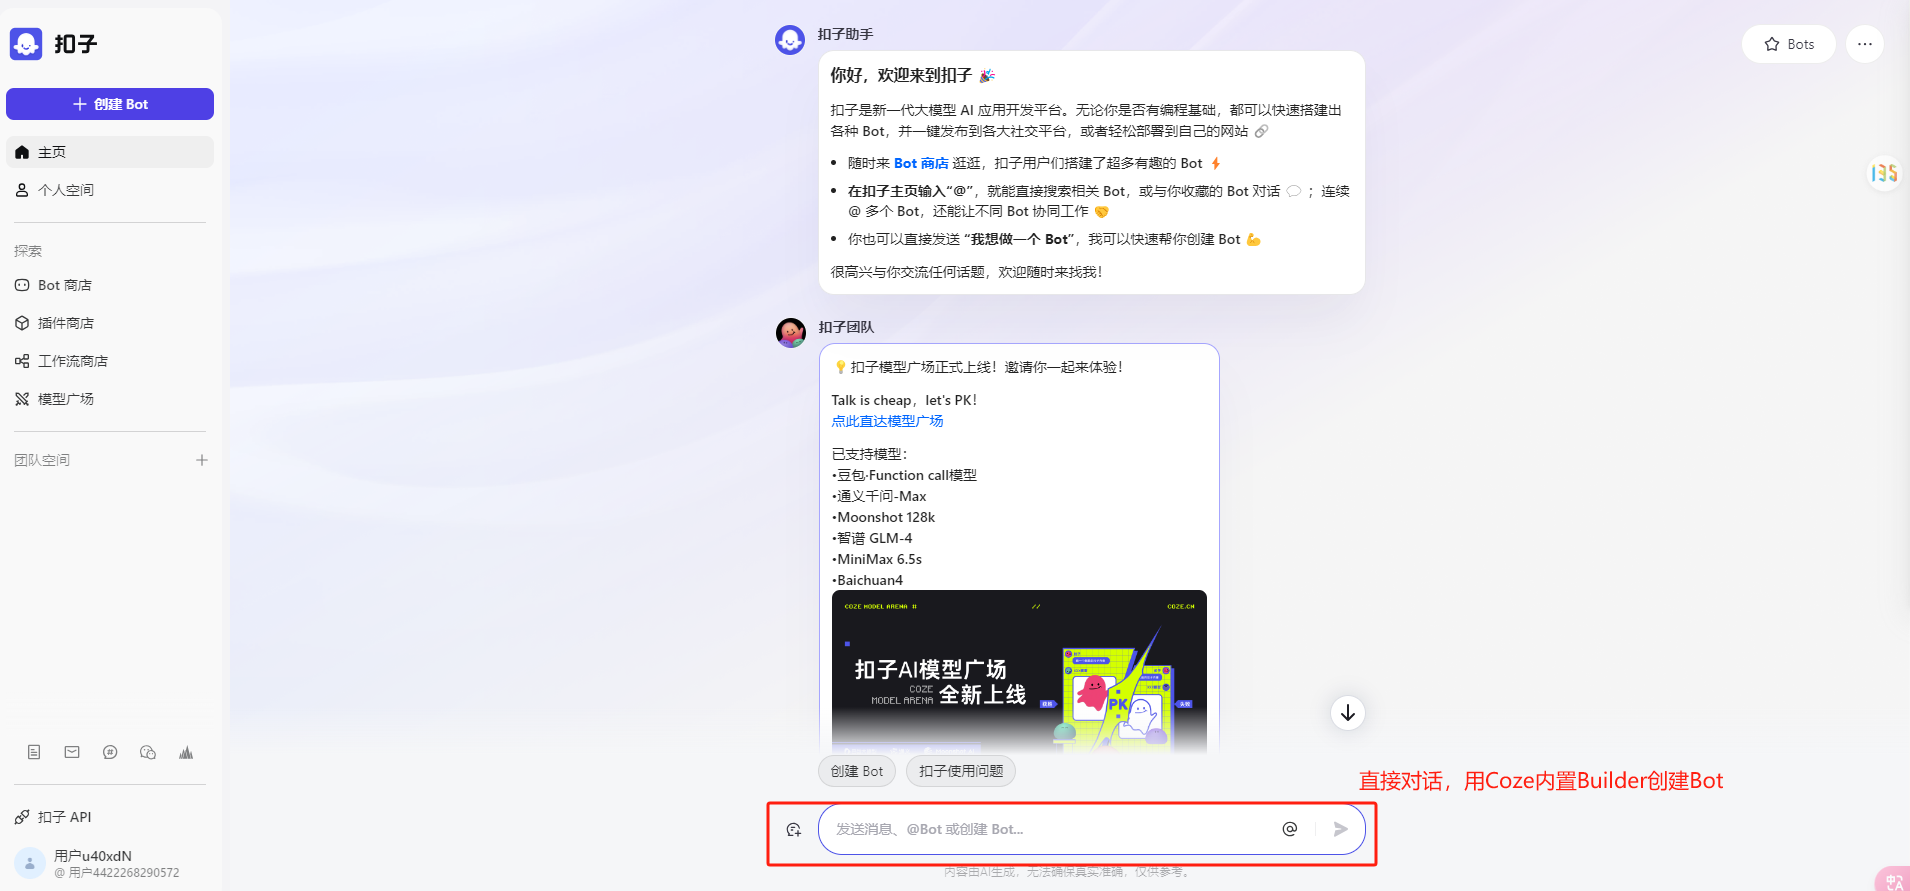
Task: Click the 团队空间 section label
Action: coord(42,460)
